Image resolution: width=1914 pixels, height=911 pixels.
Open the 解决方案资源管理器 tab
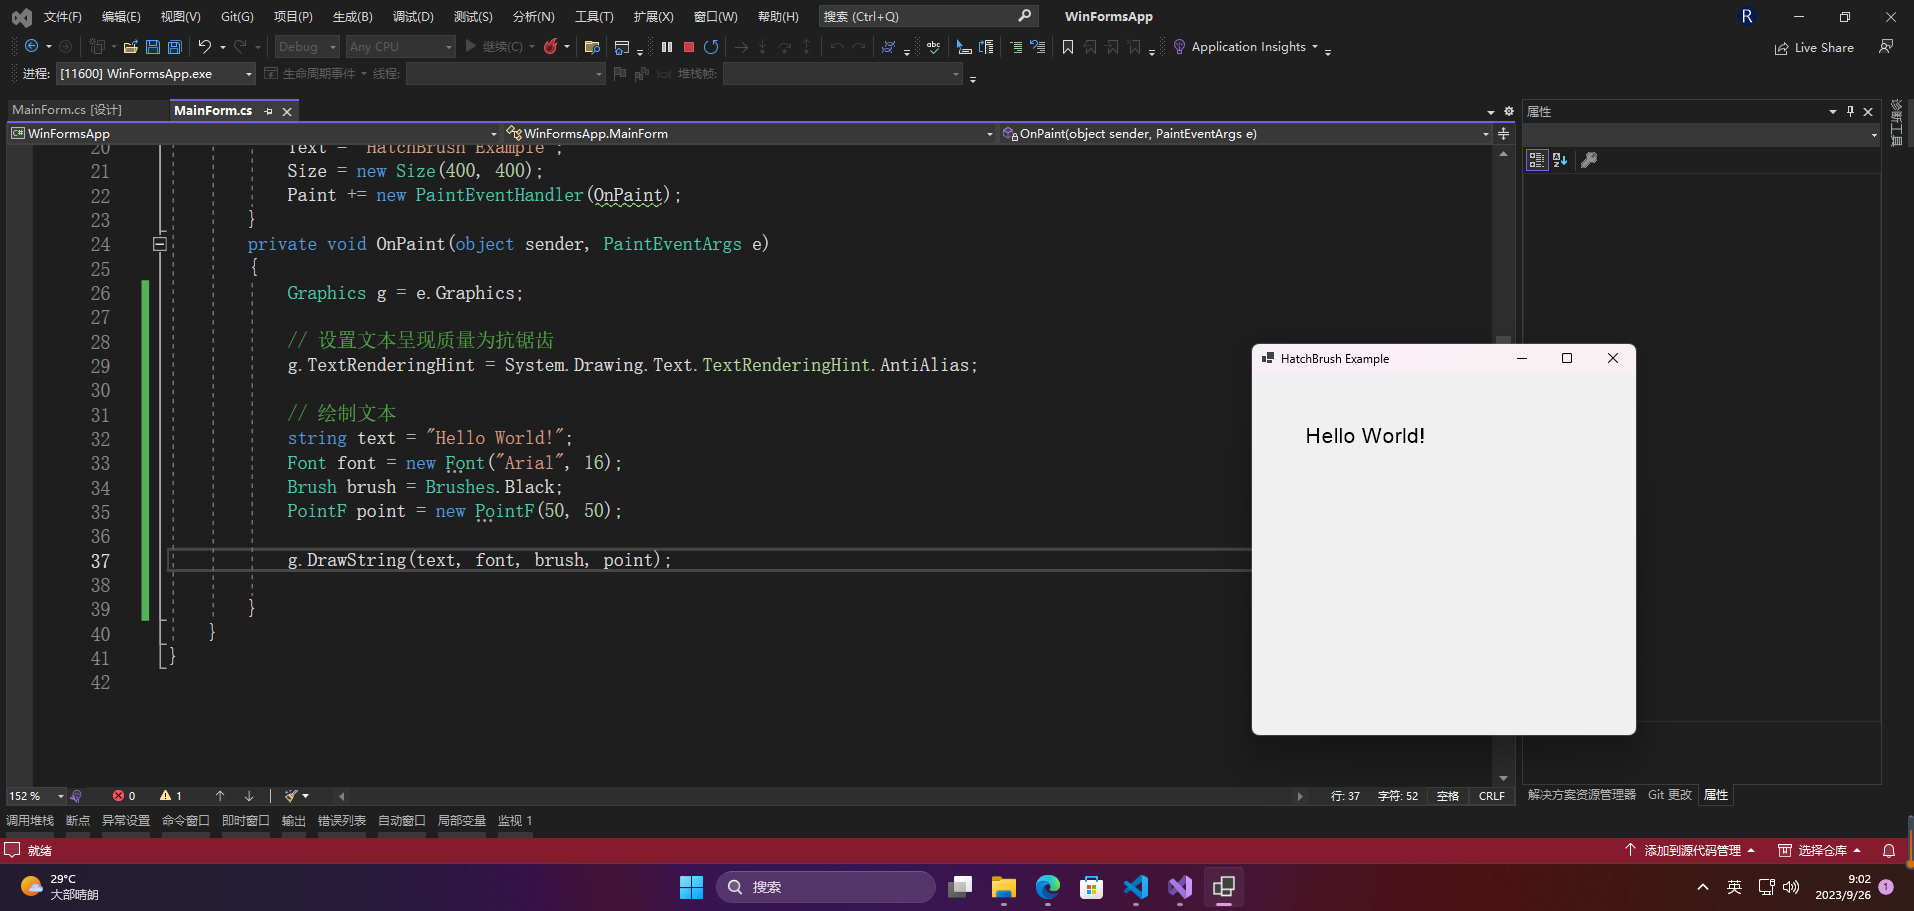coord(1582,795)
